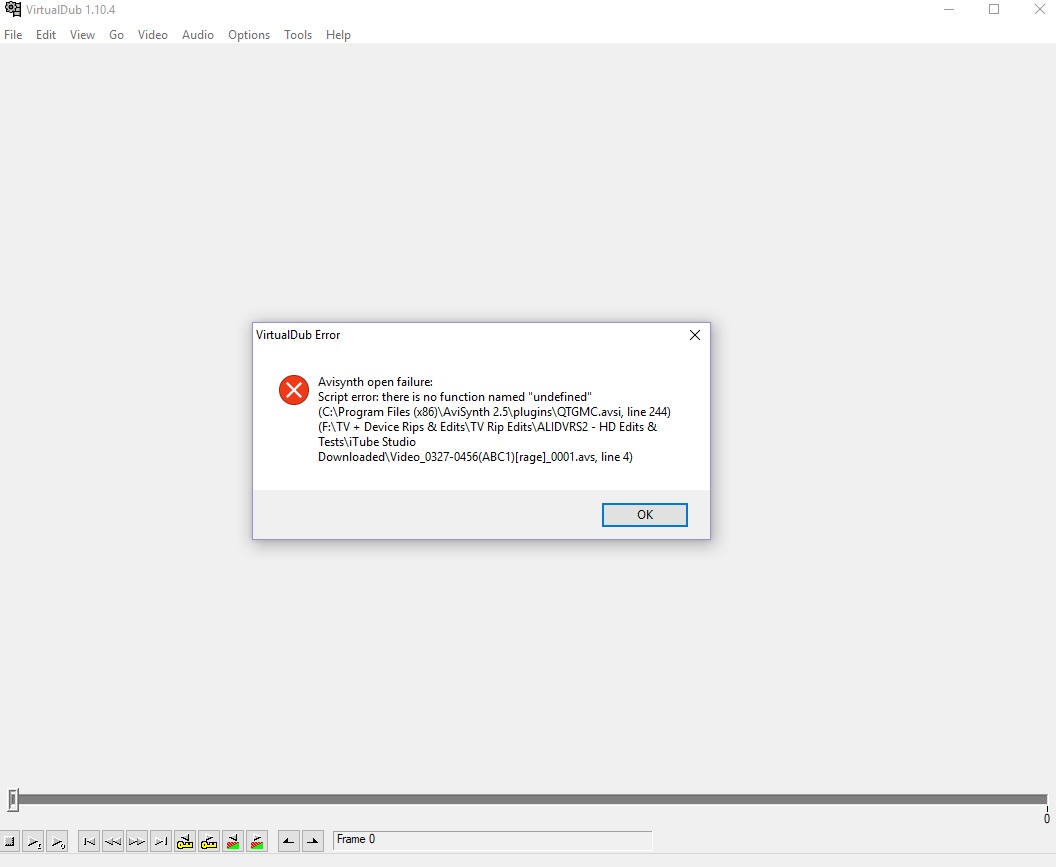Open the Audio menu
This screenshot has width=1056, height=867.
tap(198, 35)
